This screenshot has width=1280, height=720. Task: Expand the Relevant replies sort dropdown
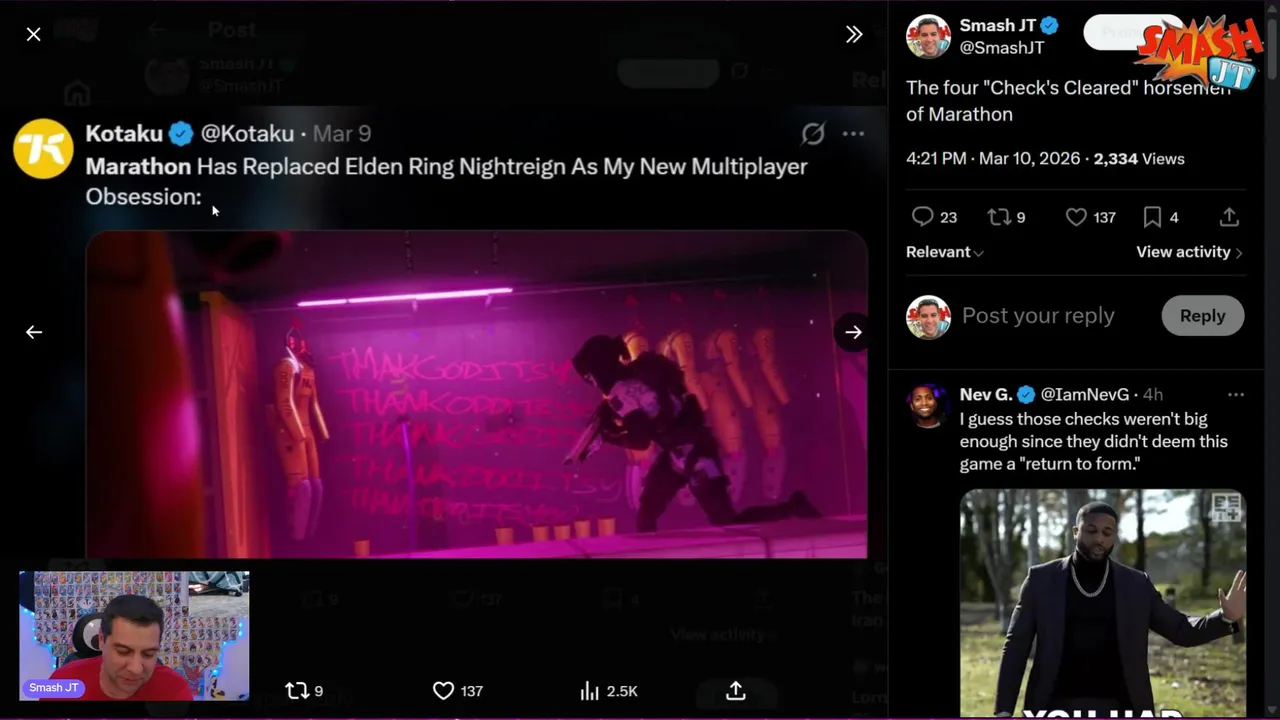click(944, 252)
